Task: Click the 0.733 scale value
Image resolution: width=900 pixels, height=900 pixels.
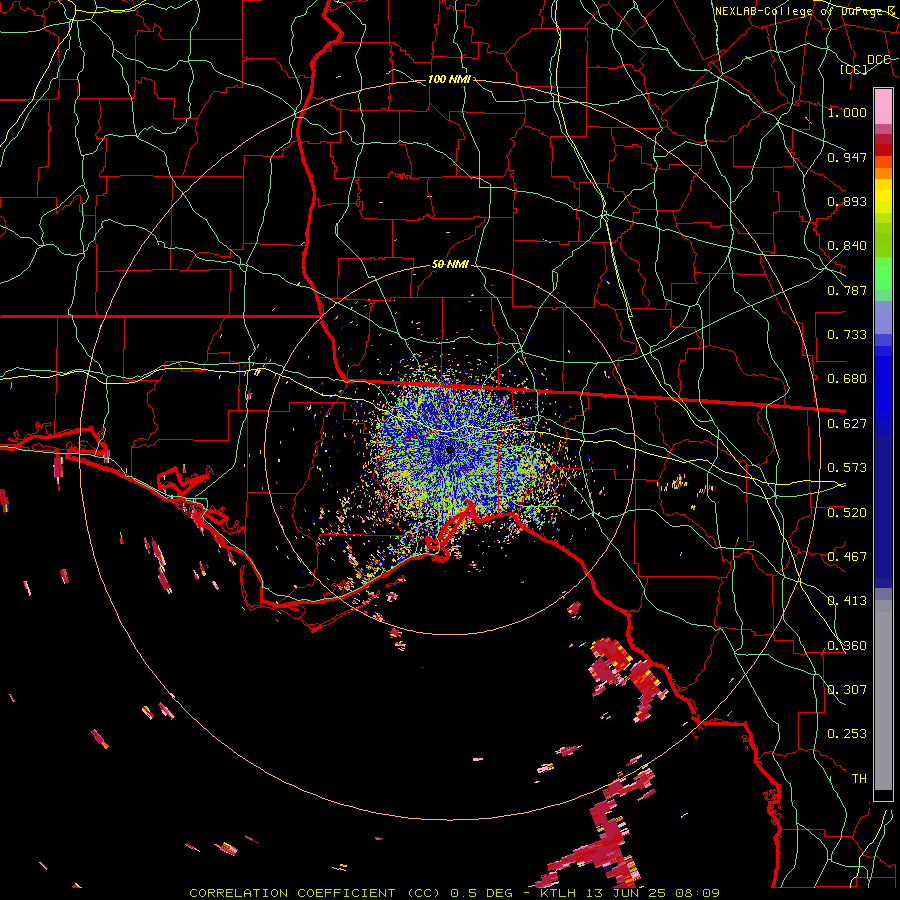Action: click(x=847, y=335)
